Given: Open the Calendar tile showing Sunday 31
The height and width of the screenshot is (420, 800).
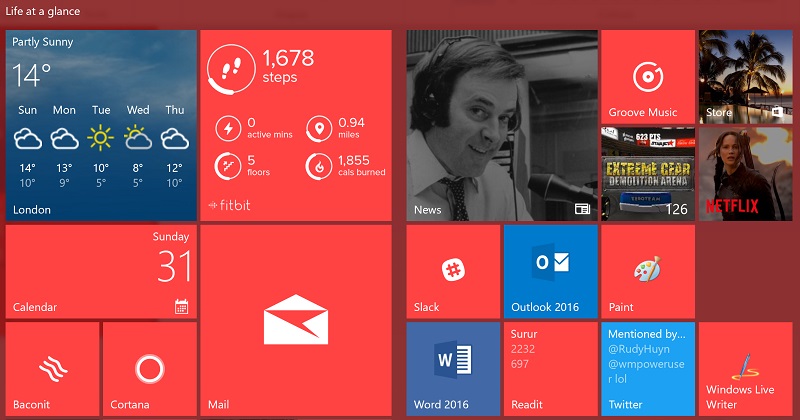Looking at the screenshot, I should (x=101, y=271).
